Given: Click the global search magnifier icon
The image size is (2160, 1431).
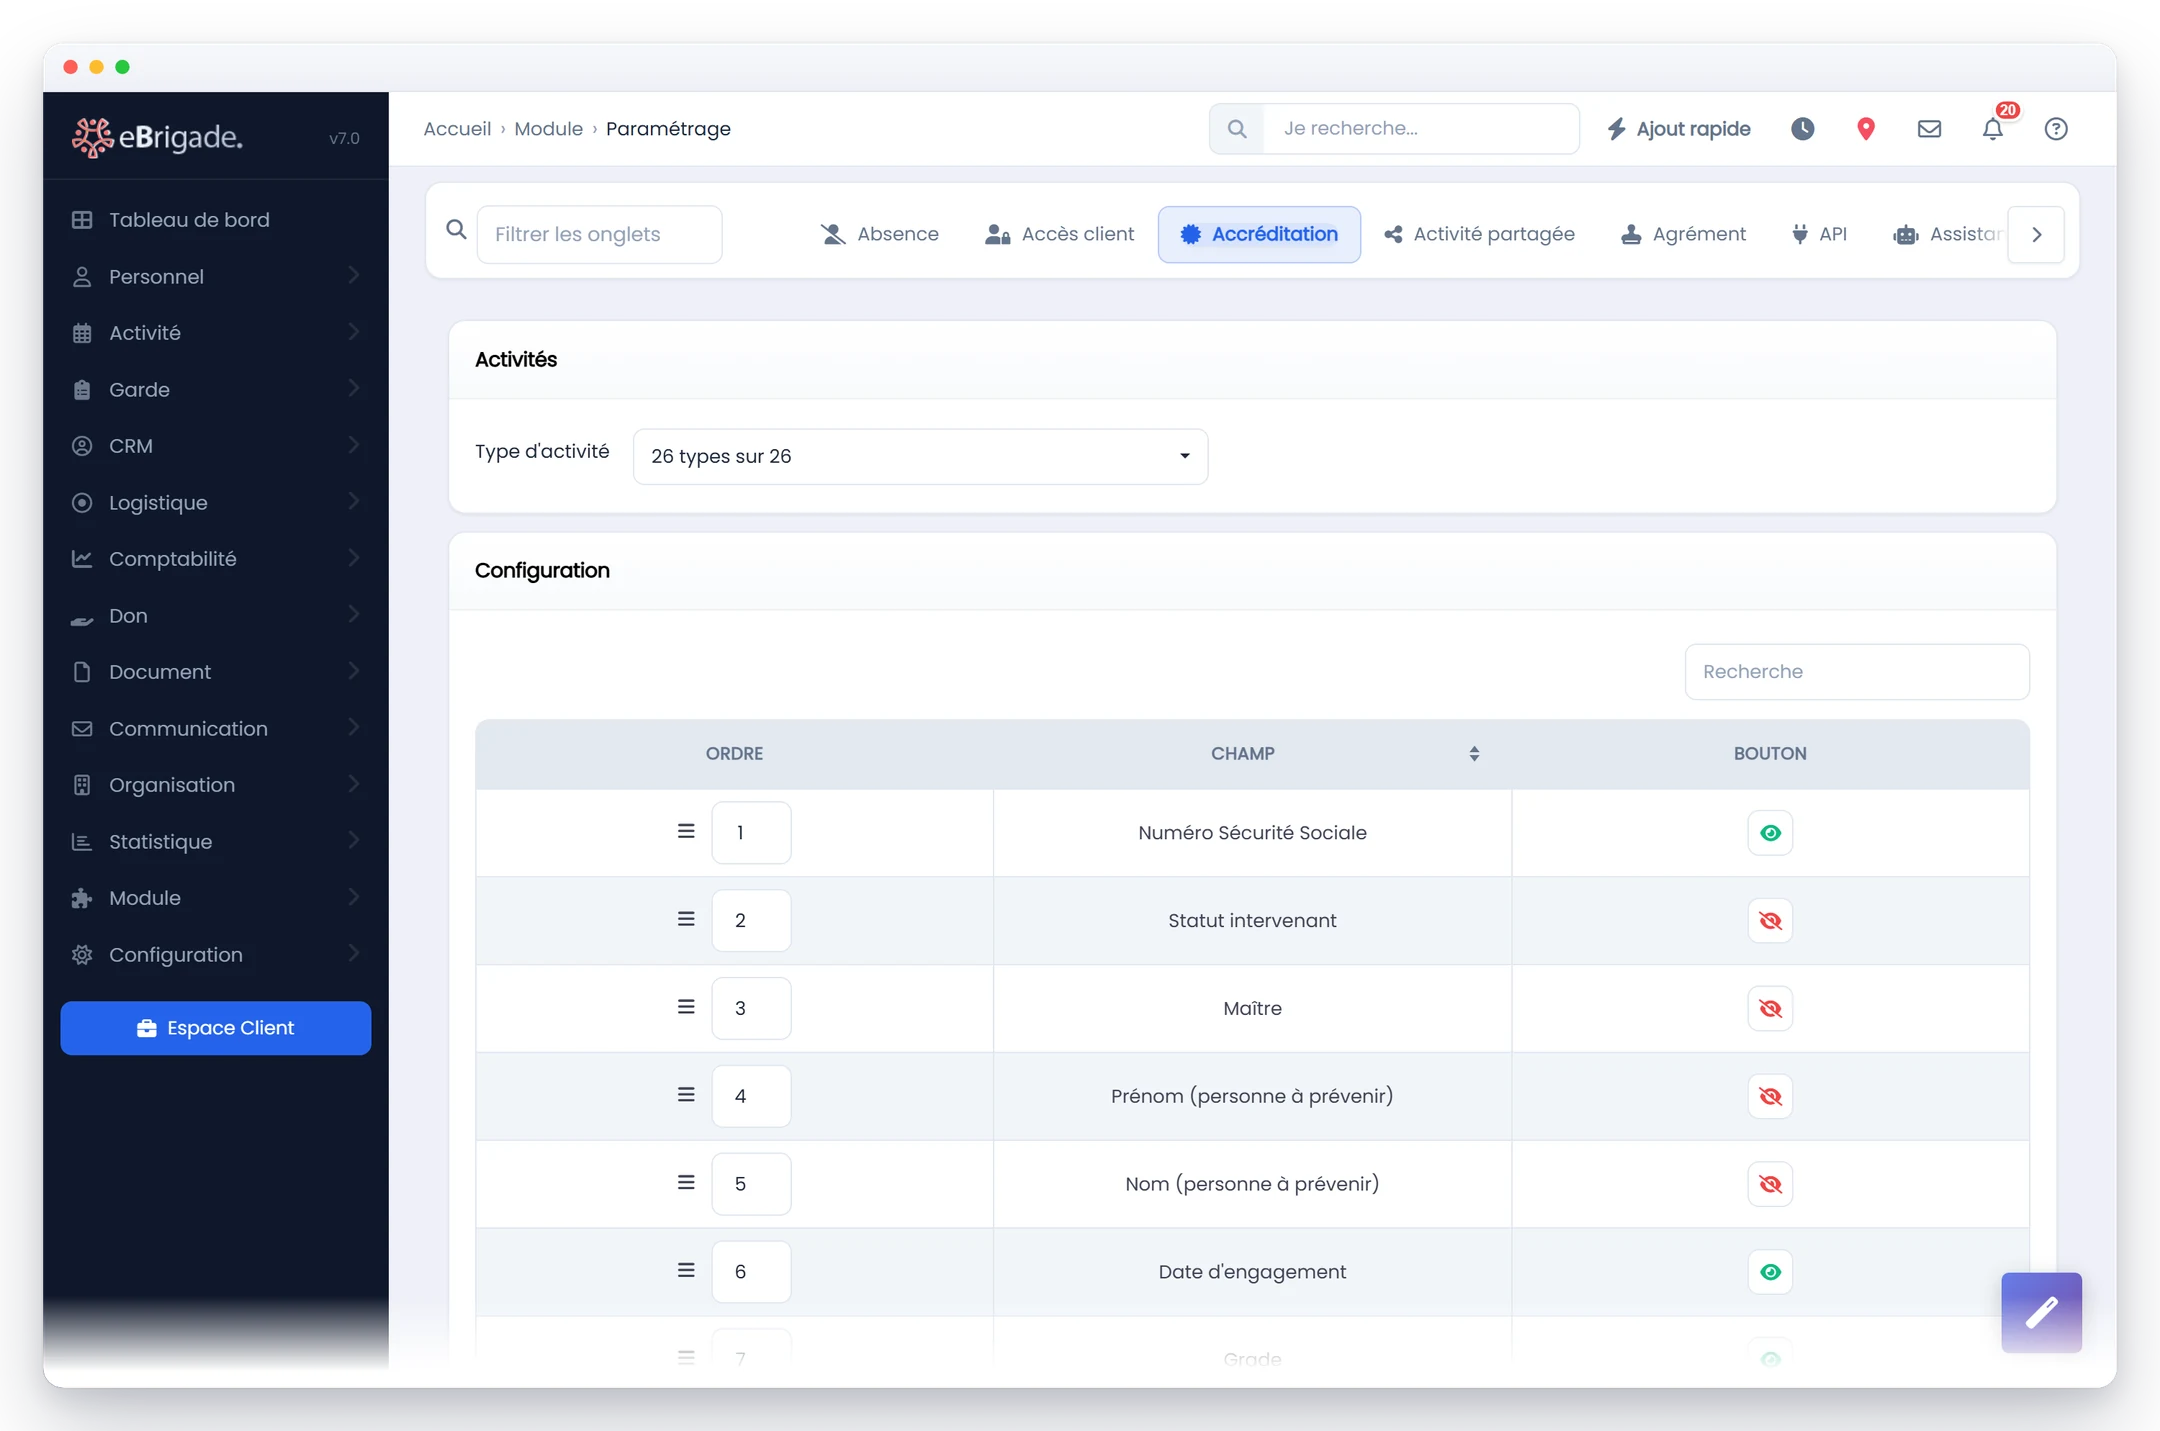Looking at the screenshot, I should tap(1237, 129).
